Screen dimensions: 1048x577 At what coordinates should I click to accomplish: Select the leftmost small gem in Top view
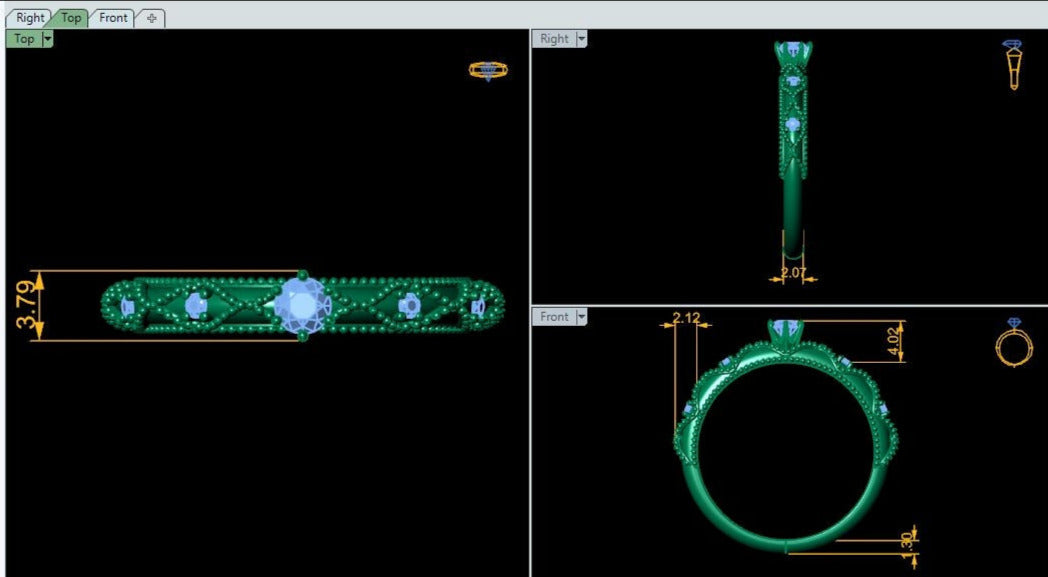tap(127, 307)
